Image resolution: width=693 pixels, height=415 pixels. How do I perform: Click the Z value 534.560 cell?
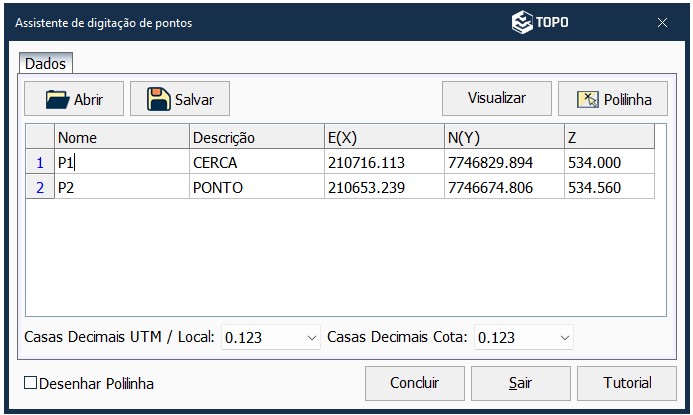coord(608,187)
